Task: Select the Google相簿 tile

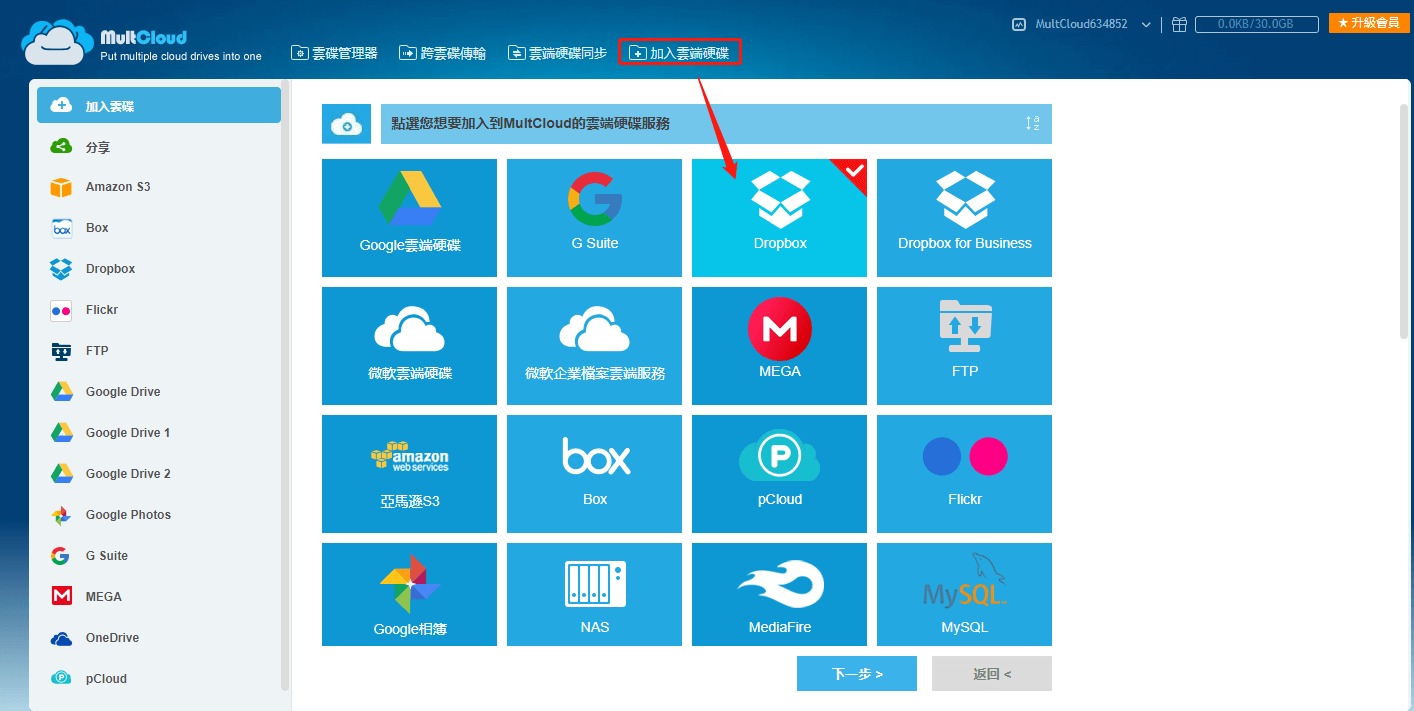Action: (409, 594)
